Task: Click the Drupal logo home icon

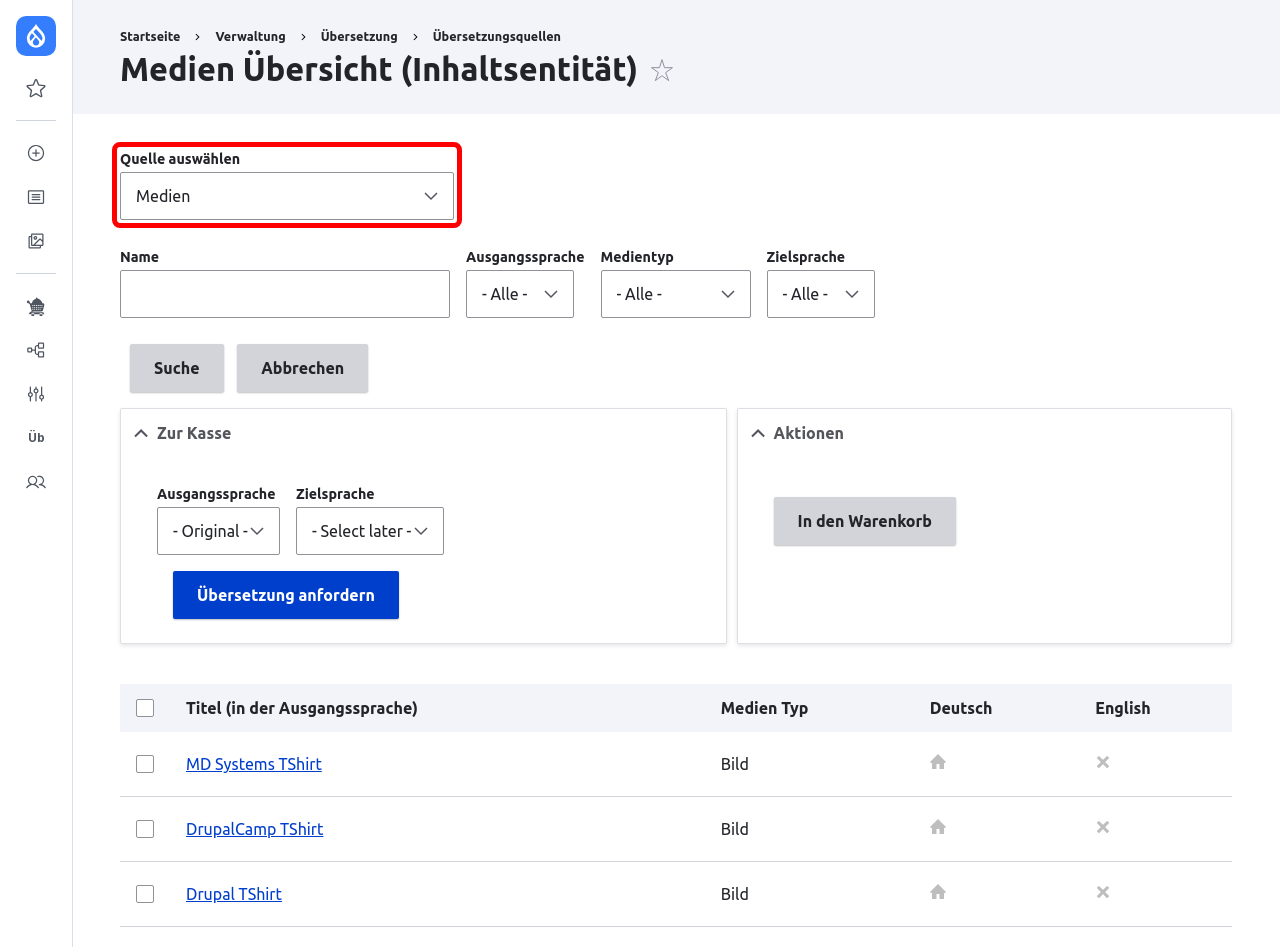Action: point(36,36)
